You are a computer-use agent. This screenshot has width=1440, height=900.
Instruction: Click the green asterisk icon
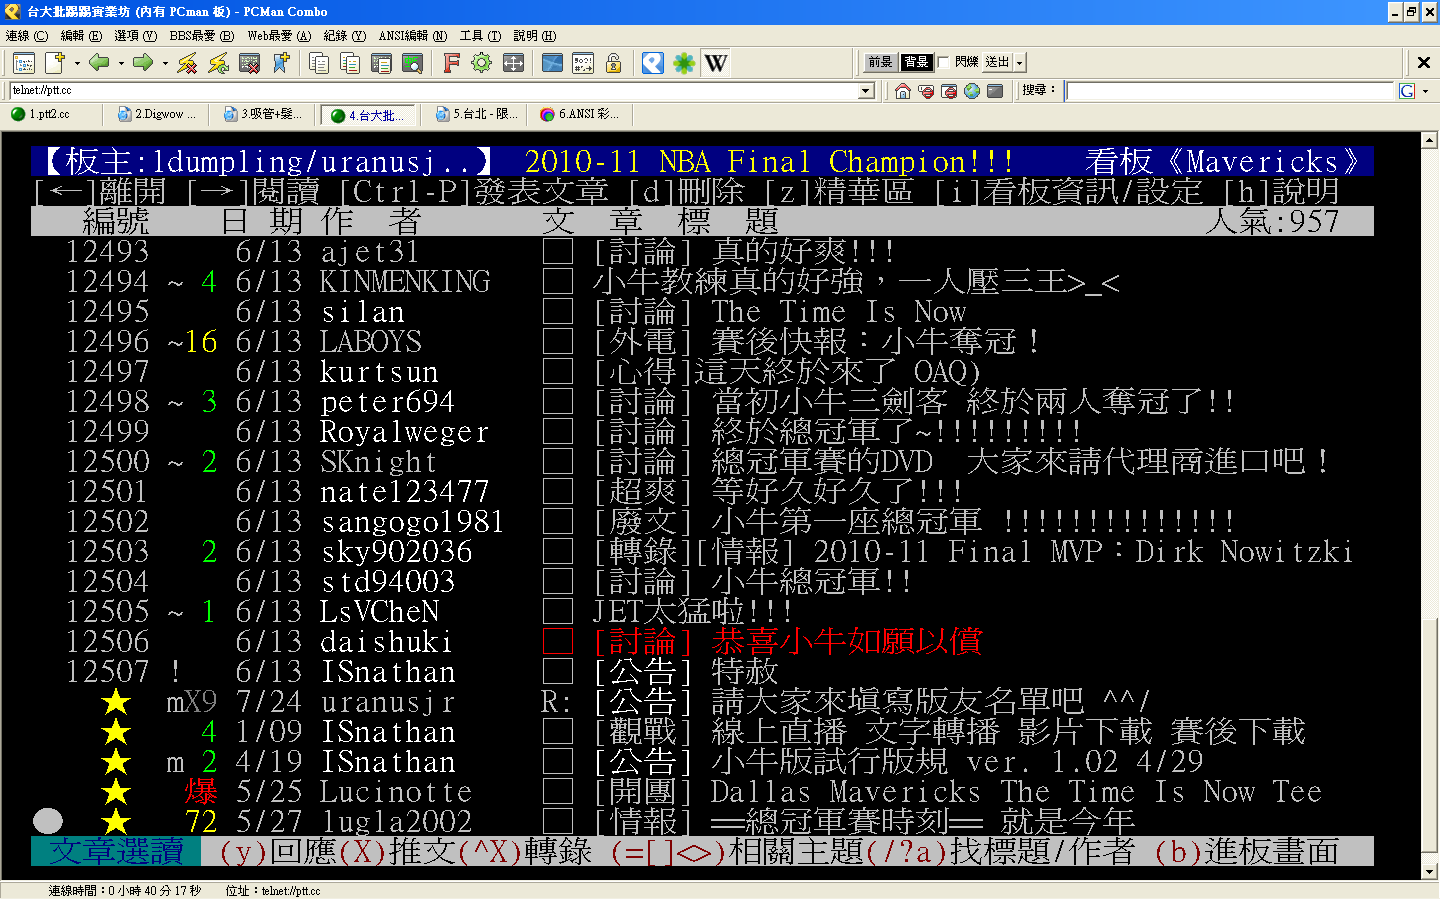point(684,63)
